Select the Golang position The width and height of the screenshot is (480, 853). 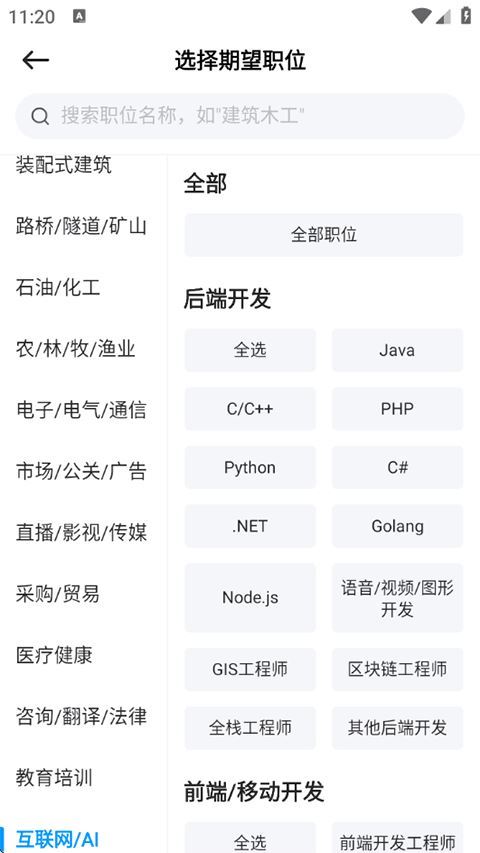(x=397, y=526)
